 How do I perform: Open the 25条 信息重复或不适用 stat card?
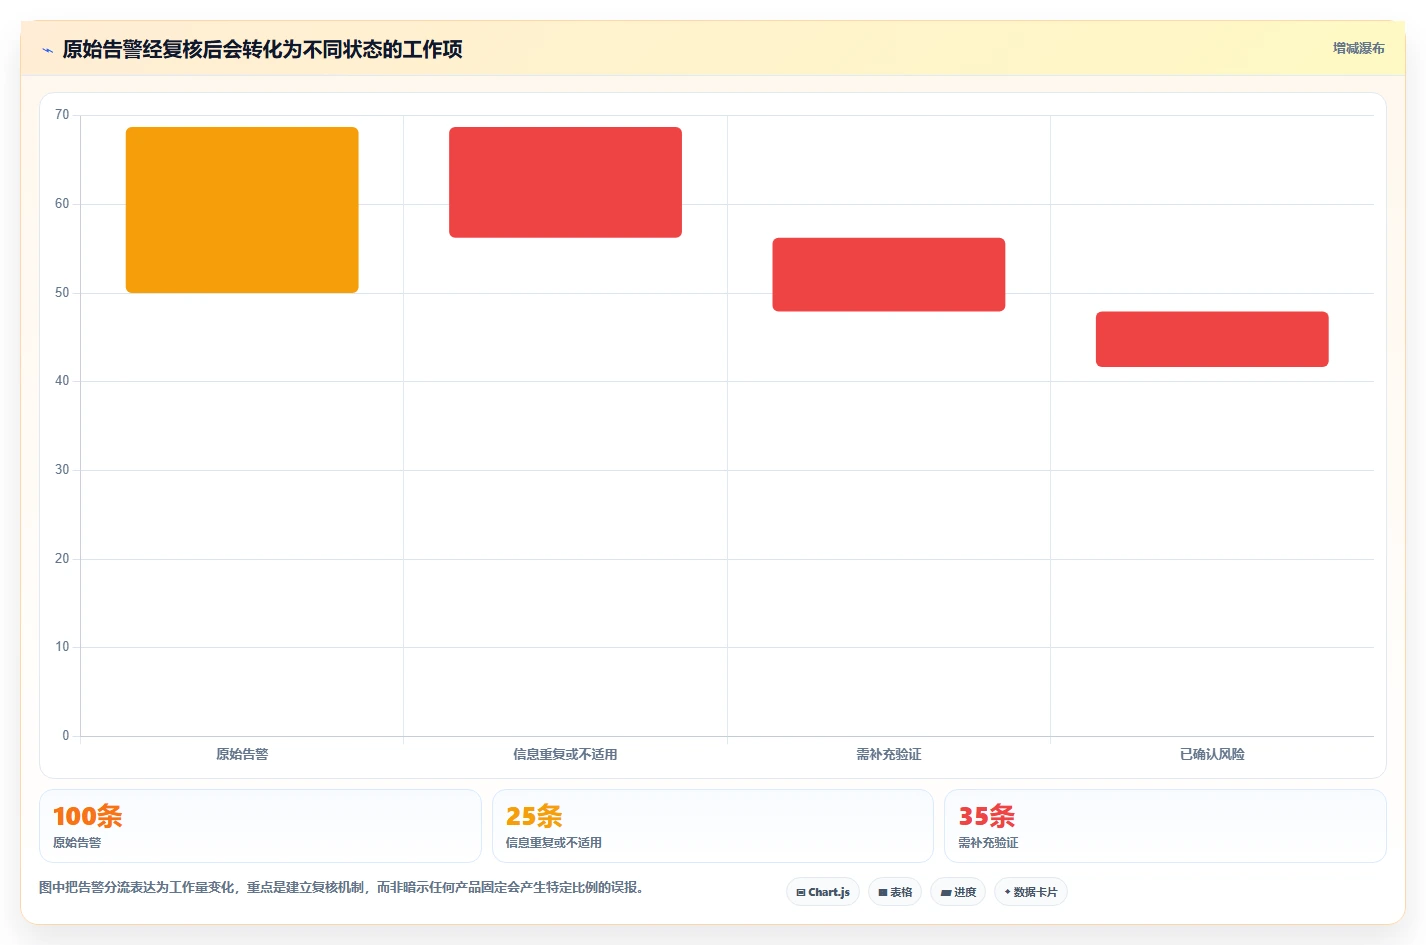[712, 826]
